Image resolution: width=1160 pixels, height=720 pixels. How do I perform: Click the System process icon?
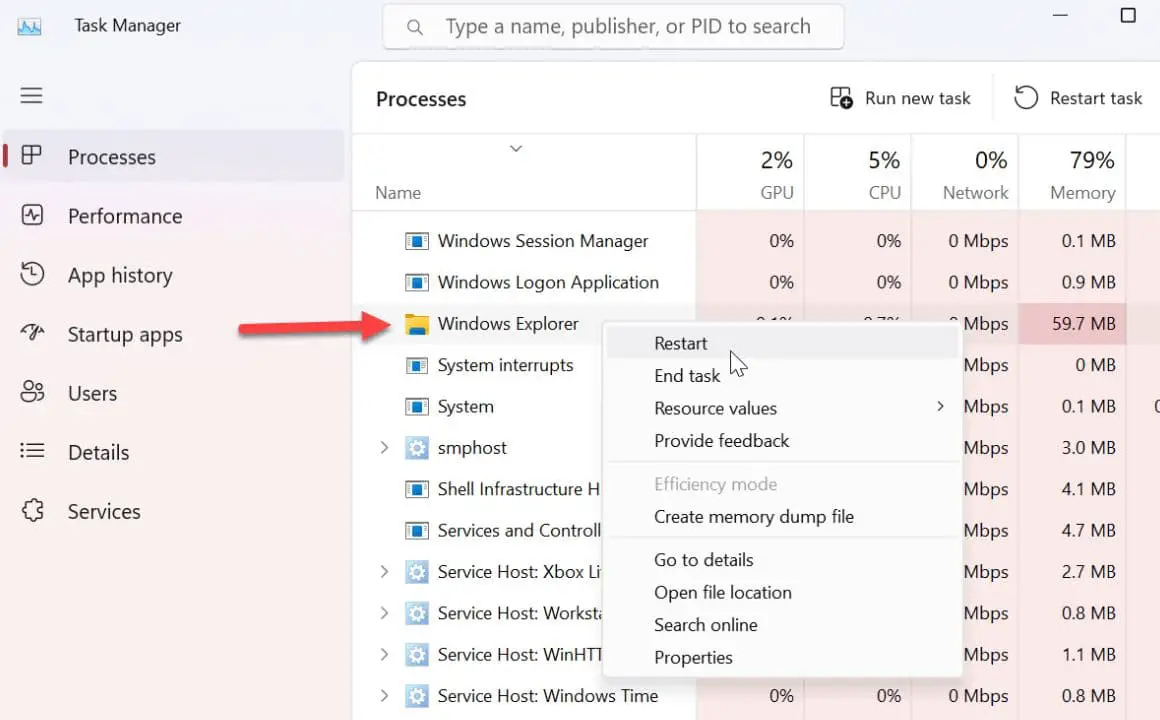(x=417, y=407)
